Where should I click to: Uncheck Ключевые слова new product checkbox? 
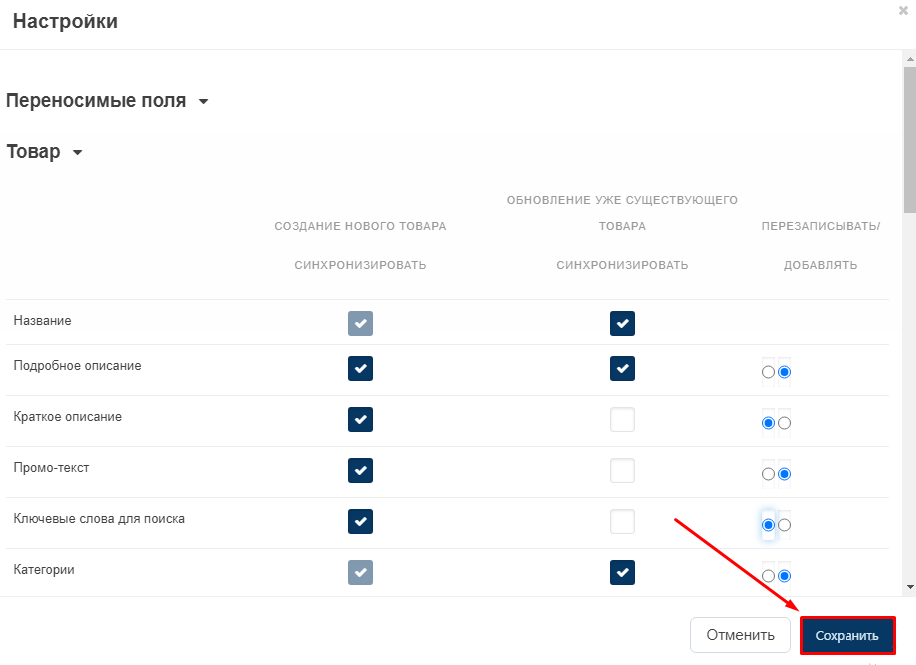tap(360, 521)
